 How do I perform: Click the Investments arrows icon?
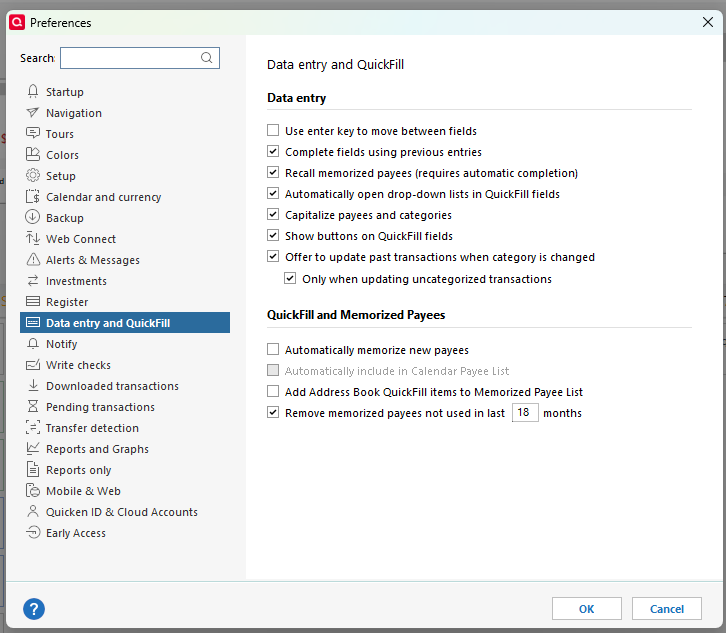coord(33,281)
